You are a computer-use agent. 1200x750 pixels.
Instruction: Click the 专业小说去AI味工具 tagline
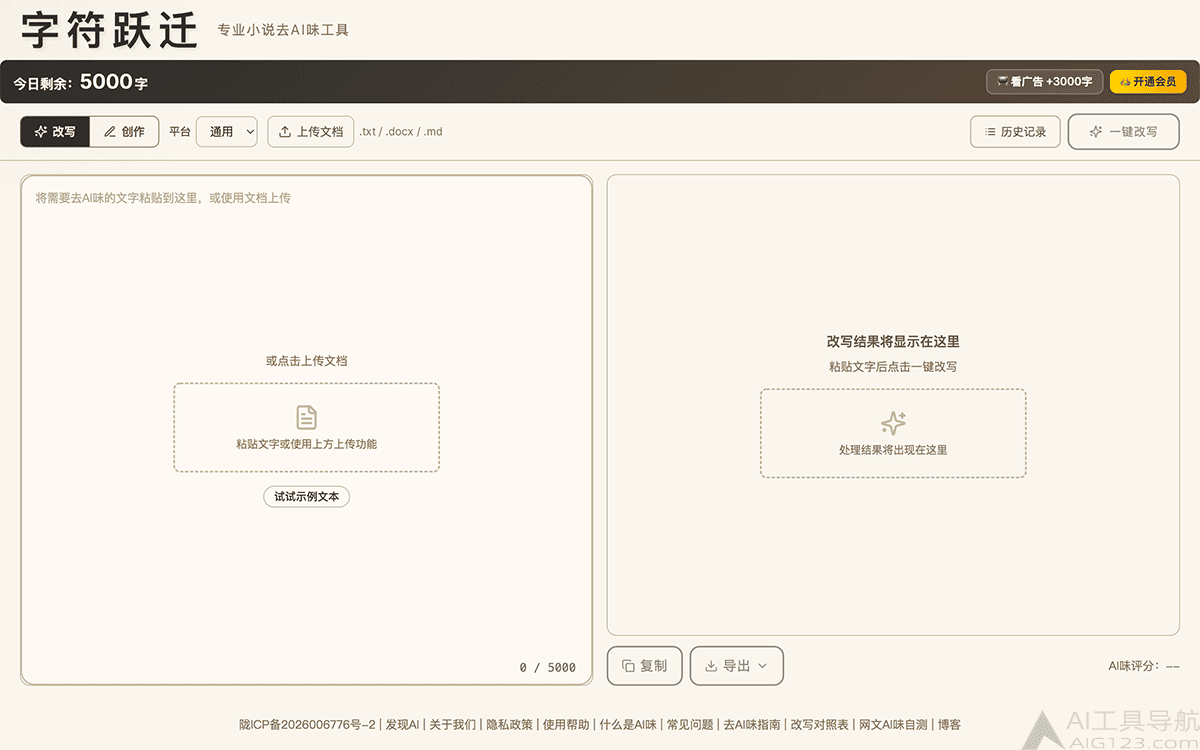pos(283,30)
